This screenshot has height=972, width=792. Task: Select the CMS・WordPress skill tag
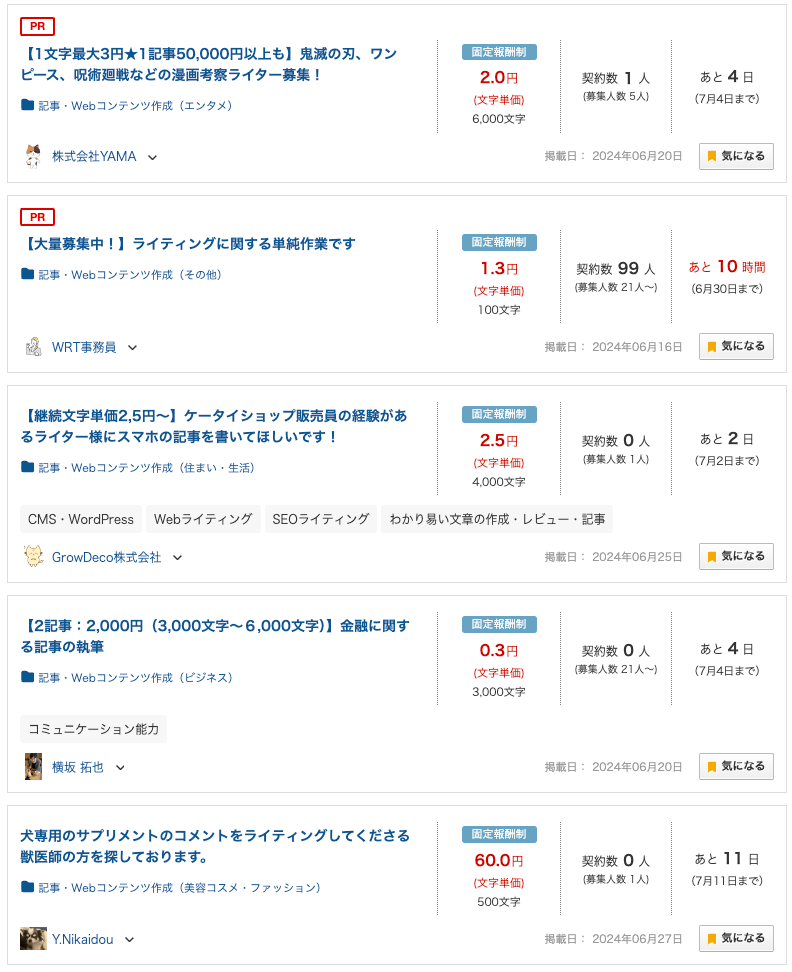point(81,519)
